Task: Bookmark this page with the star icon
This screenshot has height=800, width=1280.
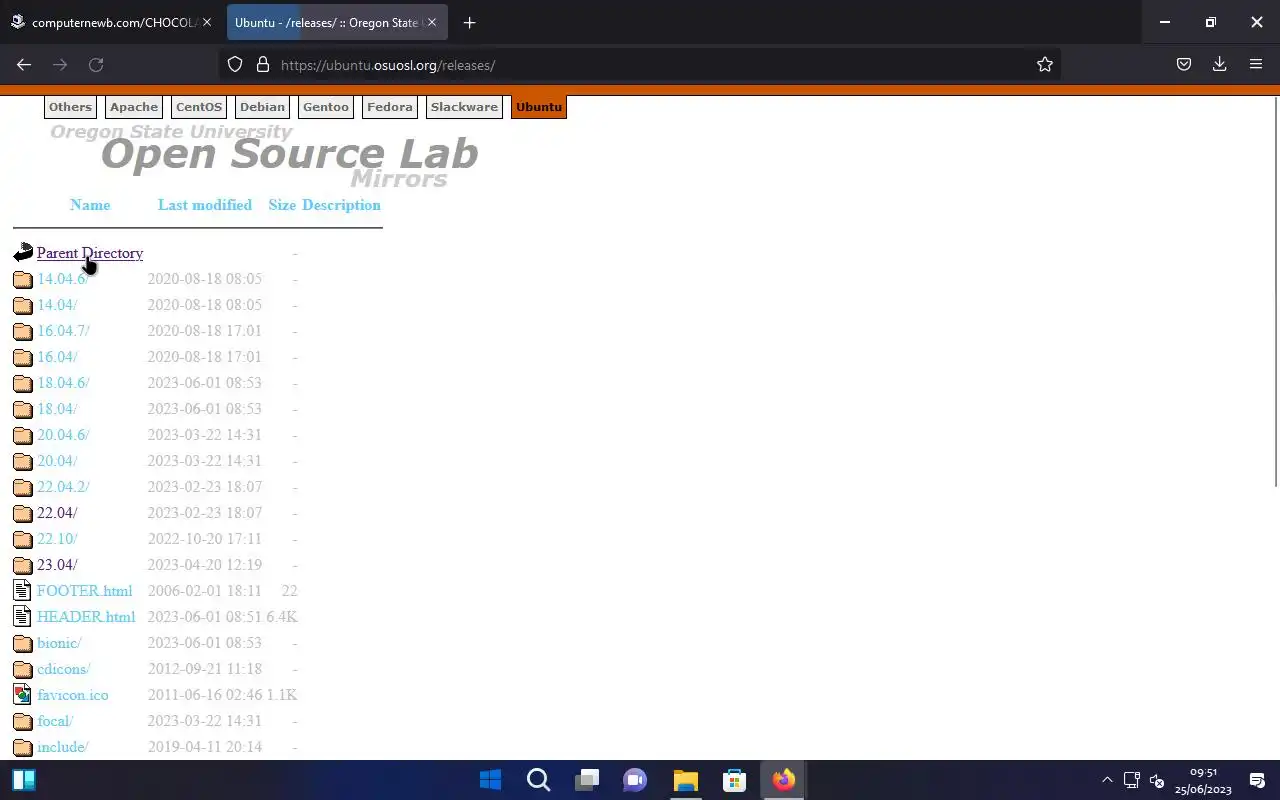Action: click(x=1045, y=65)
